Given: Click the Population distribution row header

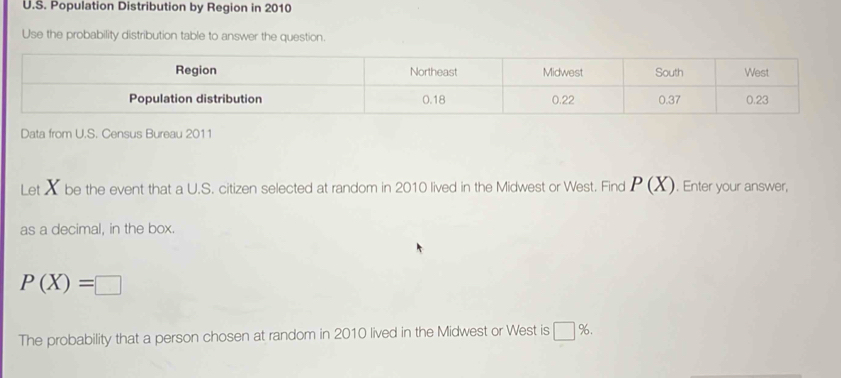Looking at the screenshot, I should (195, 99).
